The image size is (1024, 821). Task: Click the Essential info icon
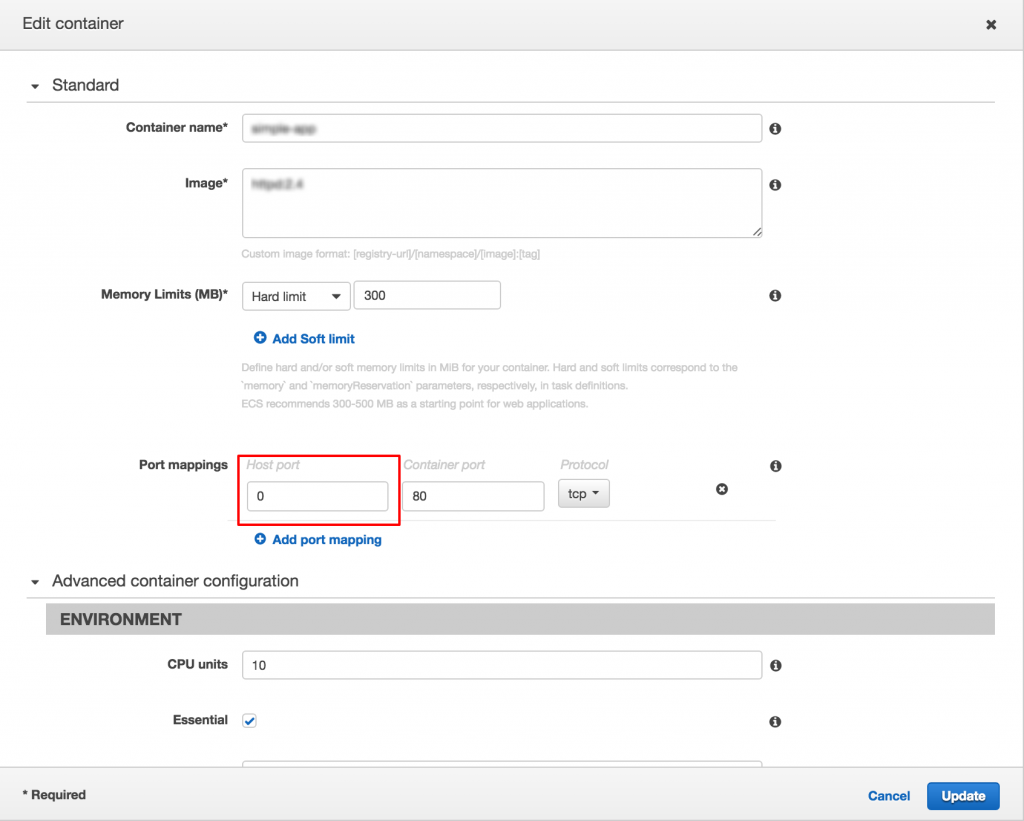pyautogui.click(x=775, y=721)
